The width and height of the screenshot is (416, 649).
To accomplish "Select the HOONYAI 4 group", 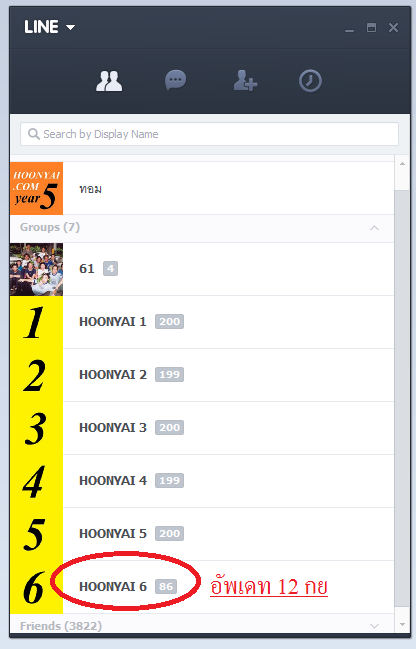I will pos(202,481).
